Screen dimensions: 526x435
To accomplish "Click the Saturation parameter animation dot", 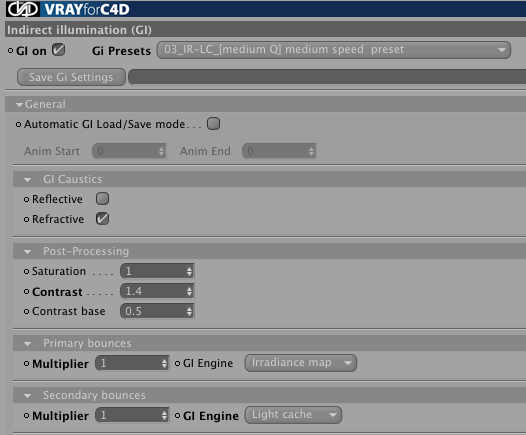I will pos(27,271).
